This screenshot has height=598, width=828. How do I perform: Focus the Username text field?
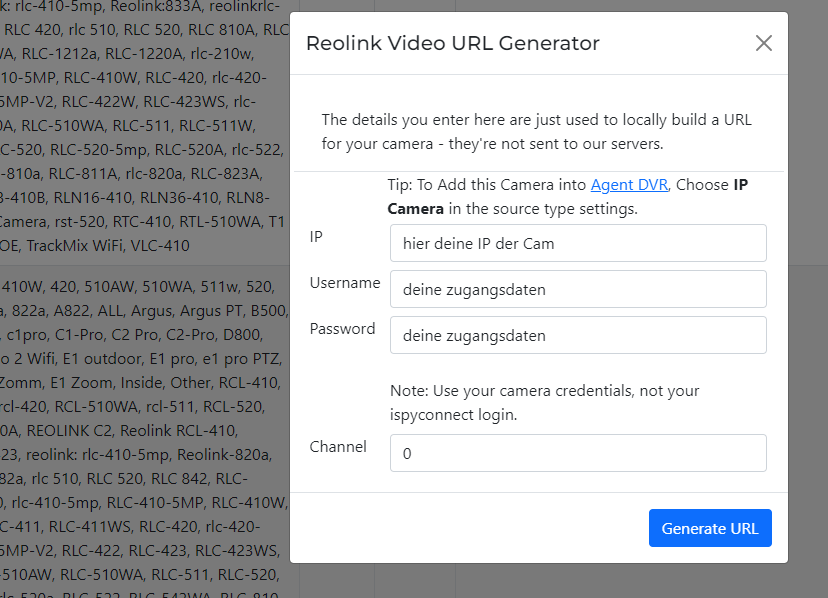click(578, 289)
